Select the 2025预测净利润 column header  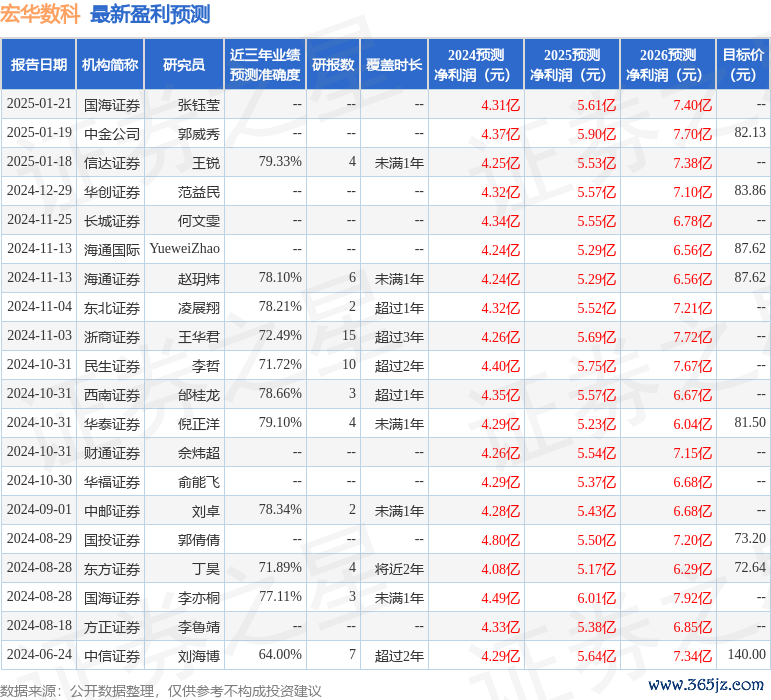(x=572, y=64)
